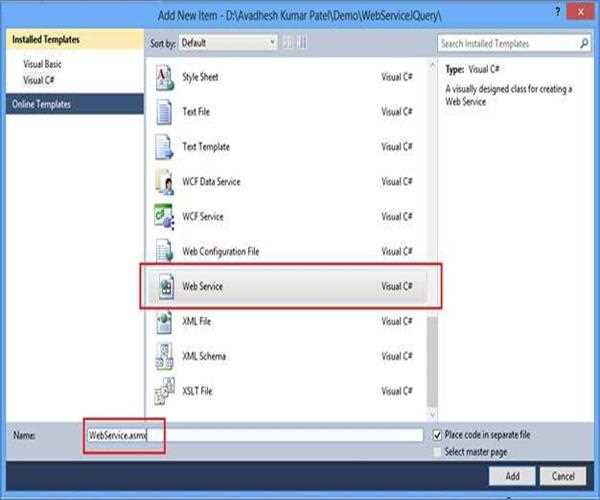This screenshot has height=500, width=600.
Task: Click the template list scrollbar thumb
Action: tap(432, 362)
